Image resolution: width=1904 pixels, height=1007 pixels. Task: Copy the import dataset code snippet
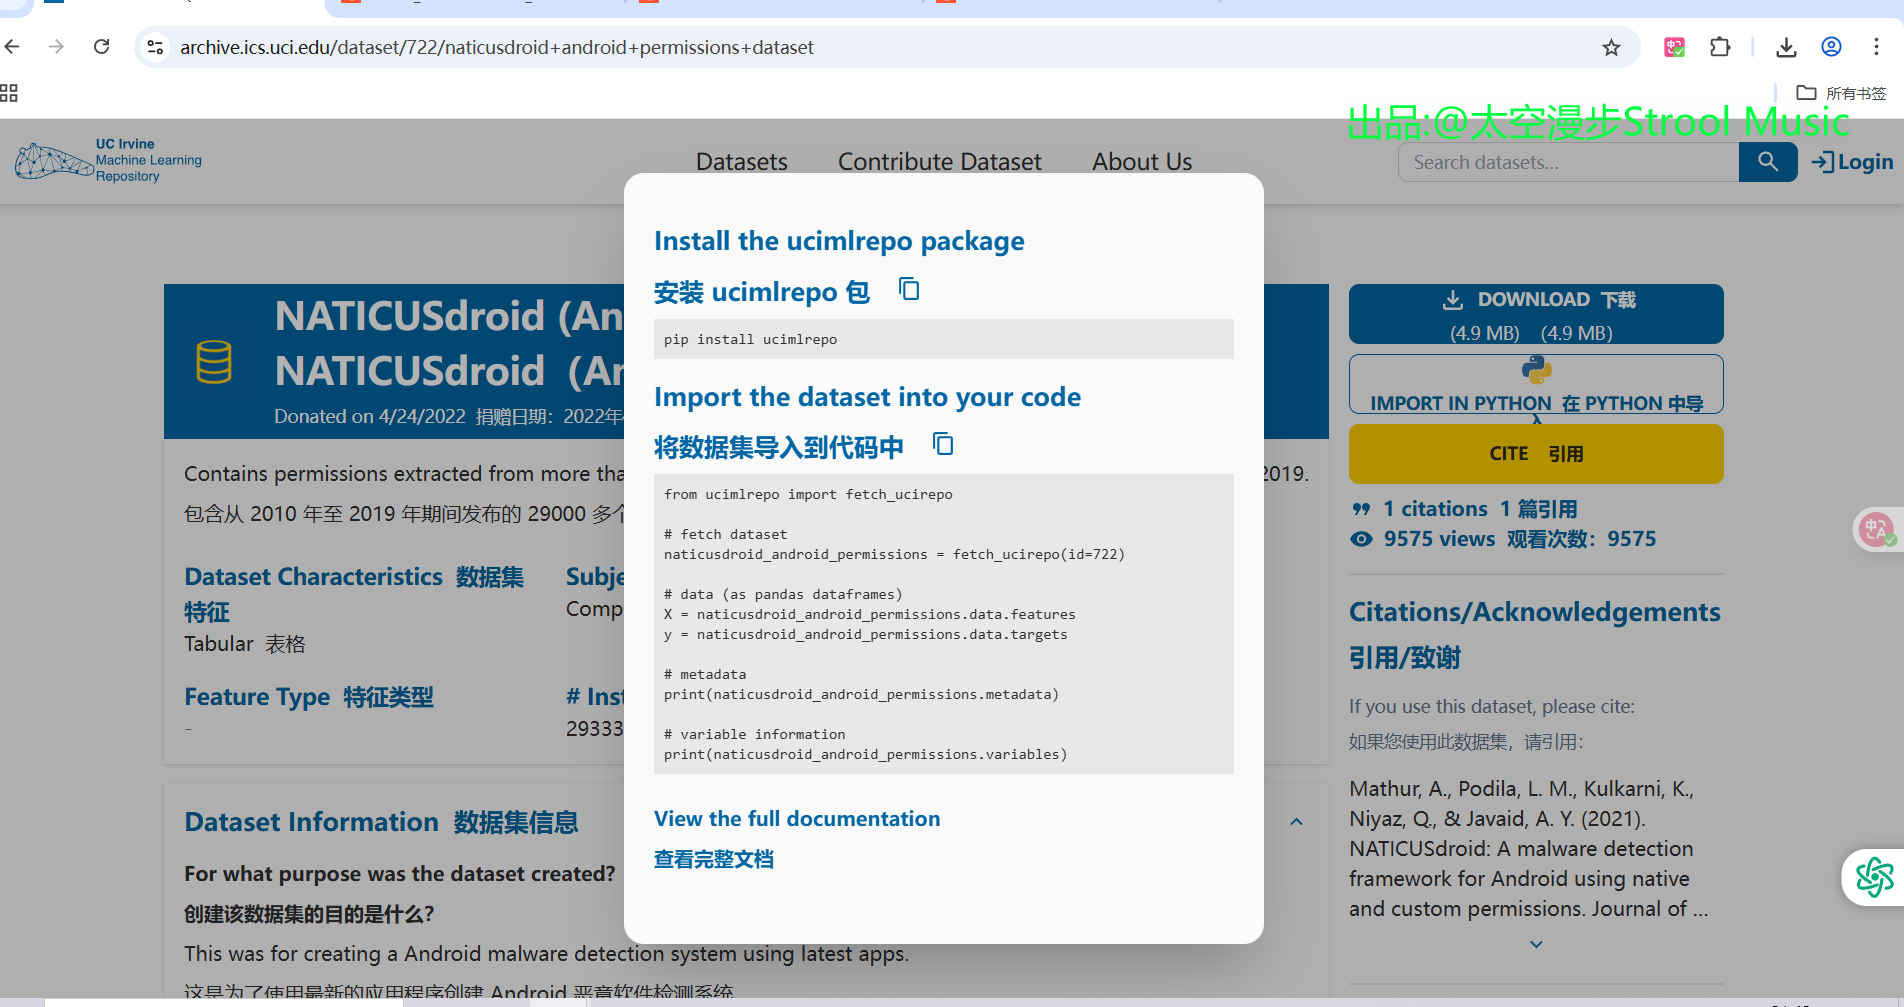tap(943, 444)
